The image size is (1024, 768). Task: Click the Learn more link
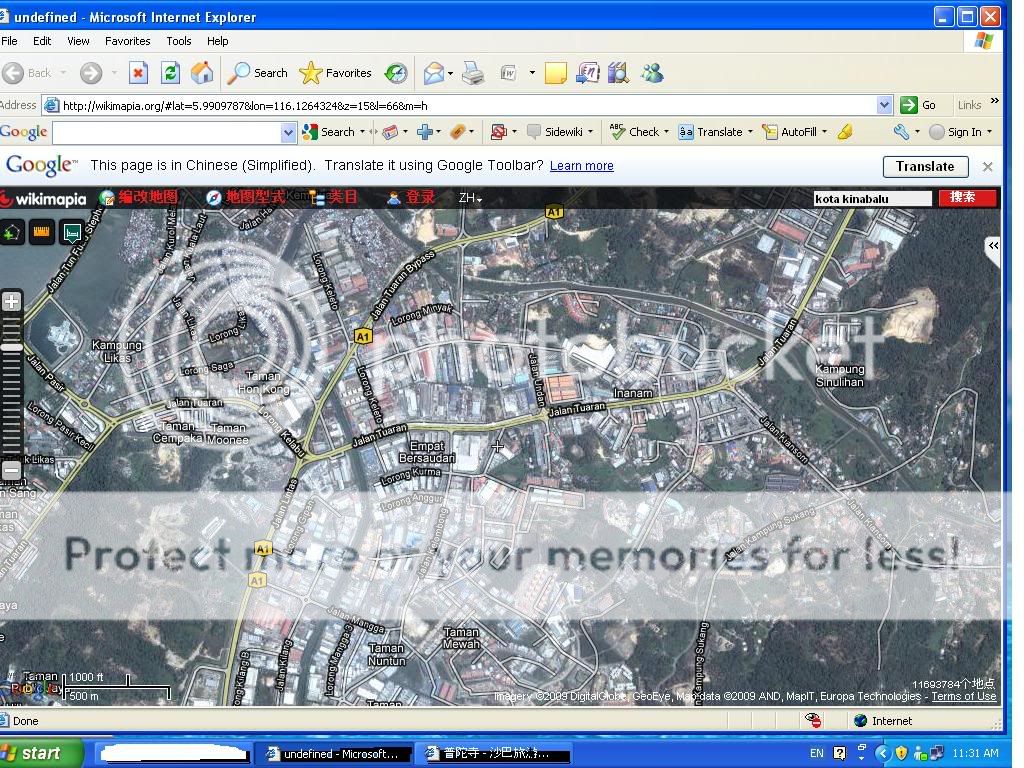(x=581, y=166)
